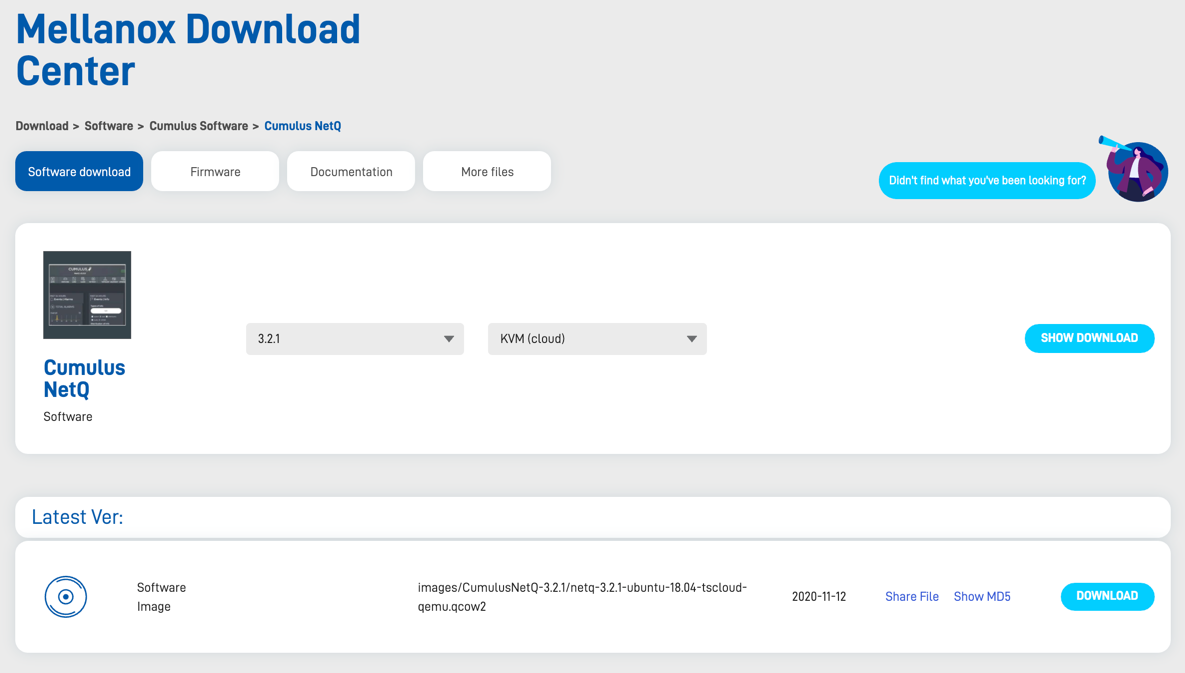Switch to the Firmware tab

[215, 172]
